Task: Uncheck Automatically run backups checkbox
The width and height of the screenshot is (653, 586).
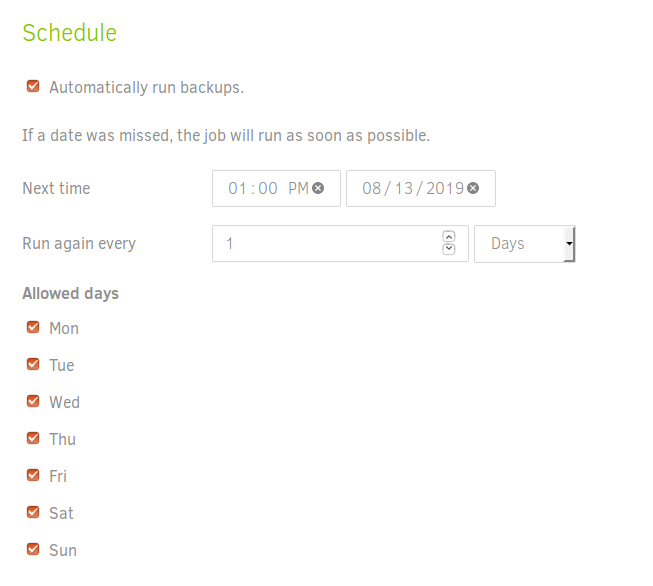Action: [33, 87]
